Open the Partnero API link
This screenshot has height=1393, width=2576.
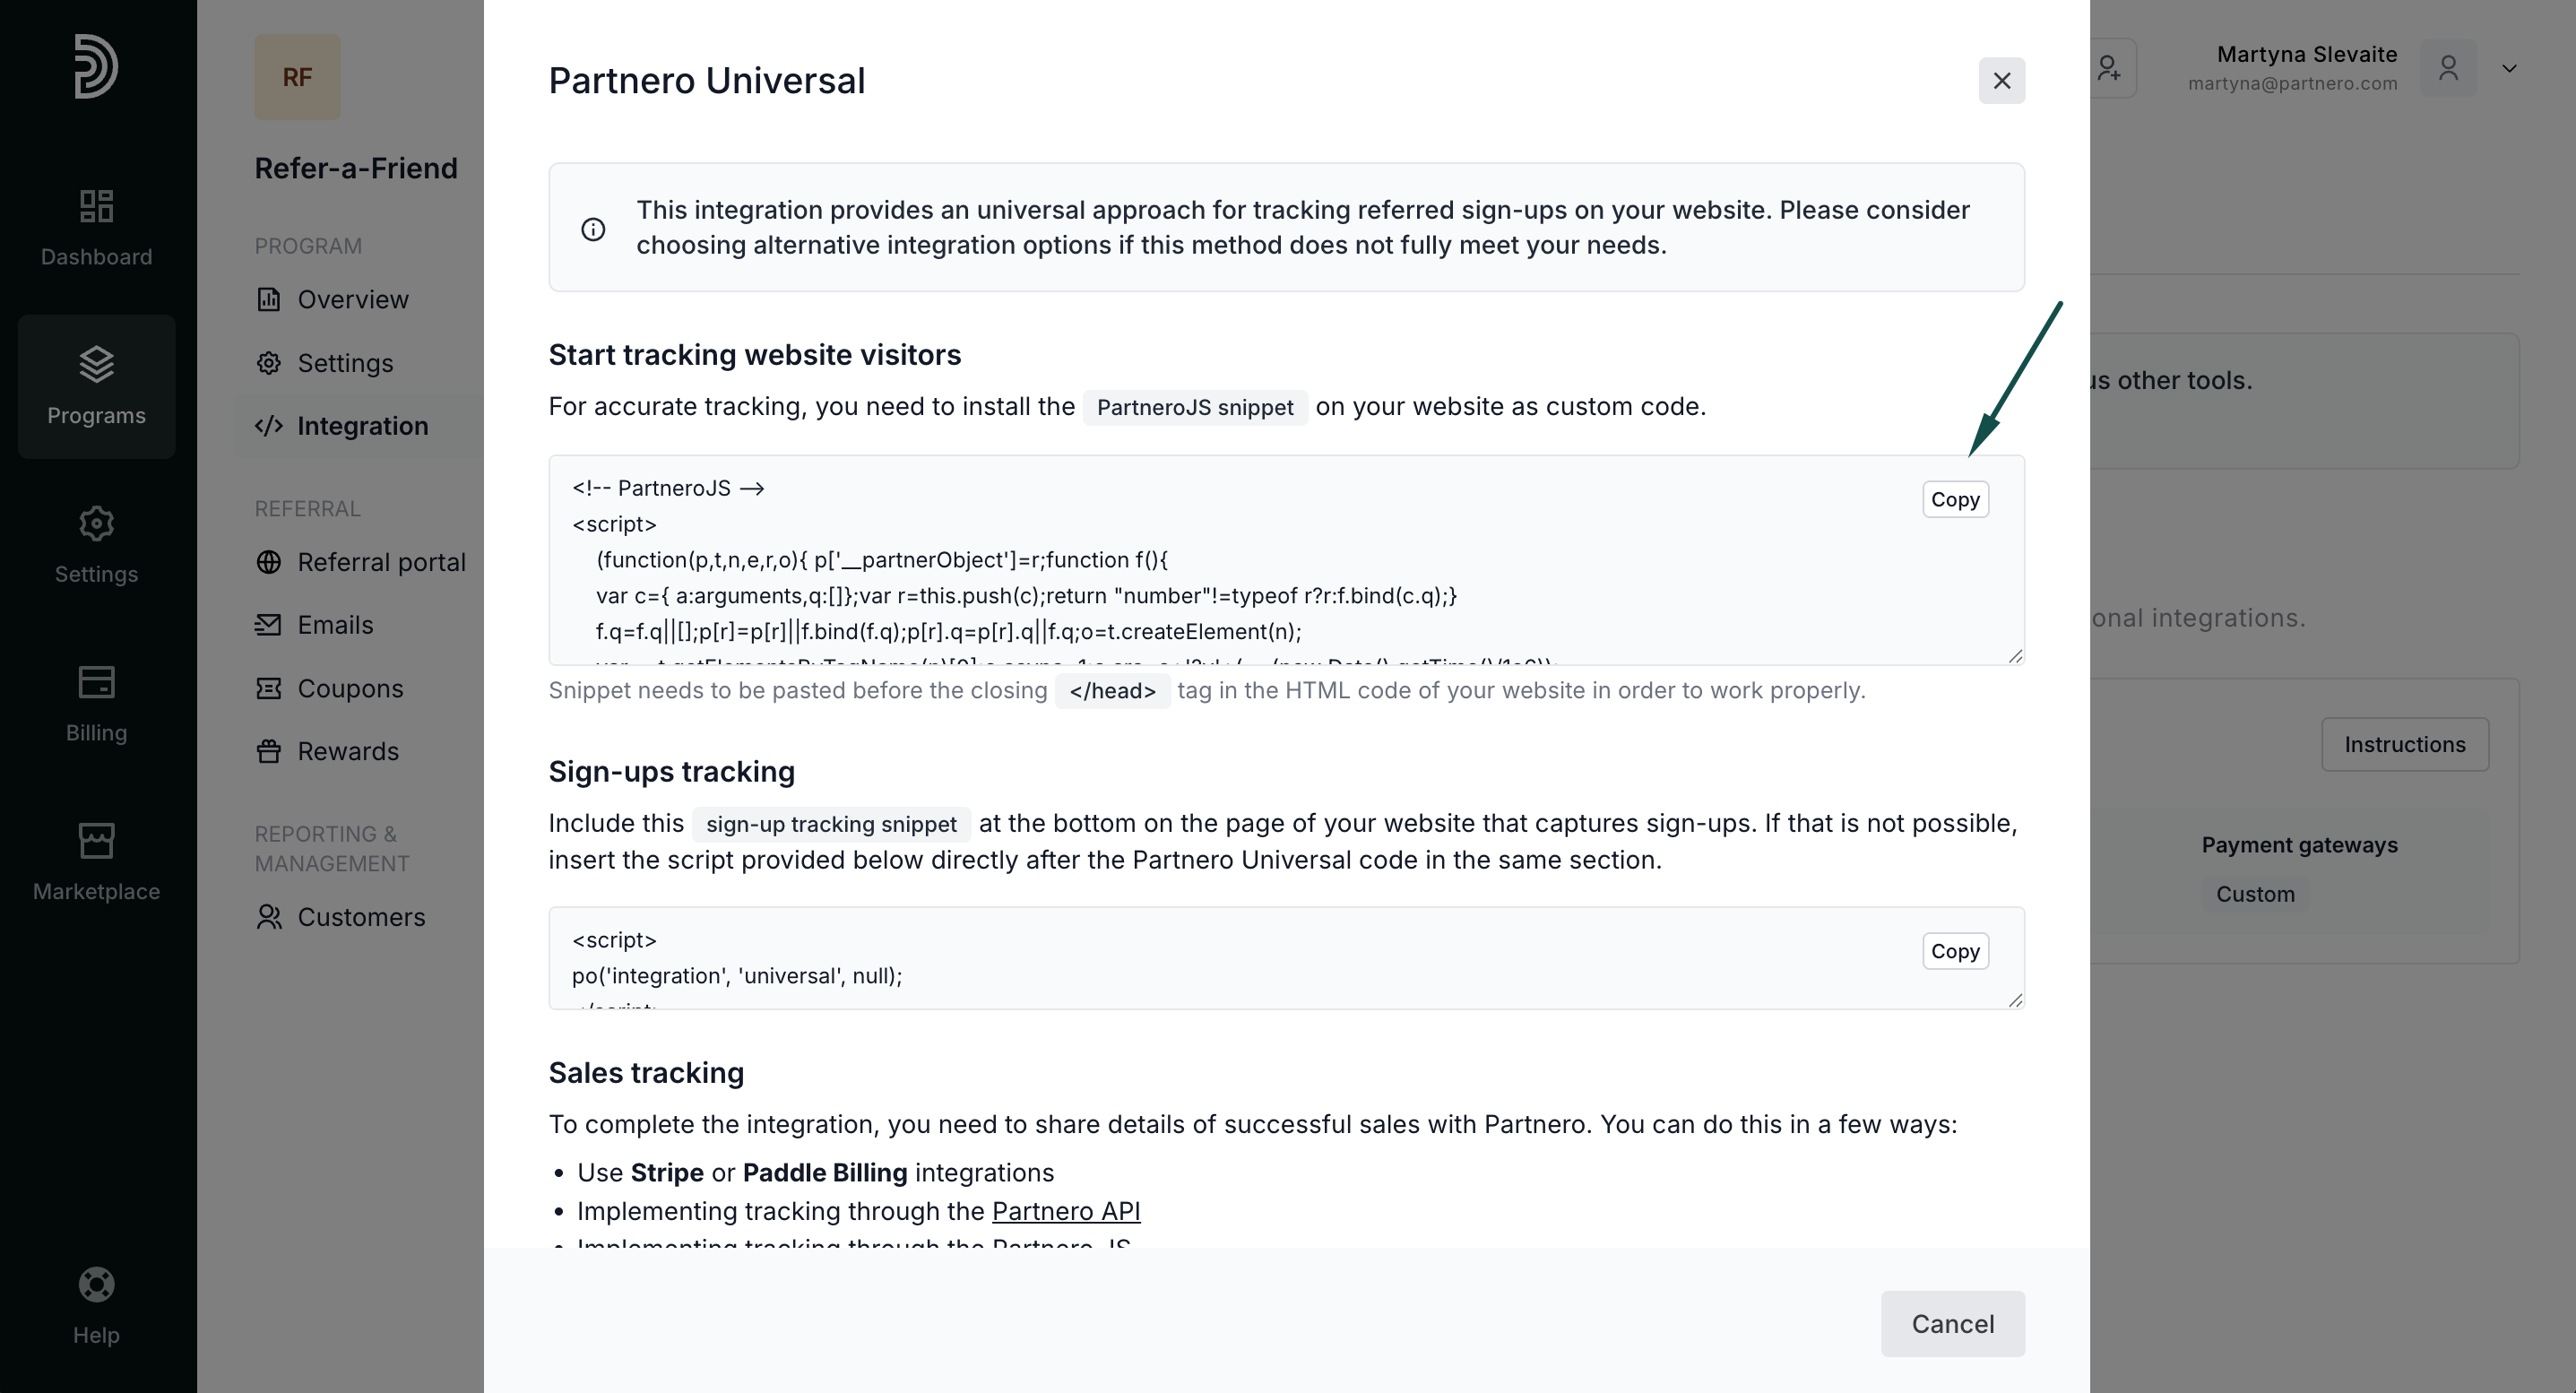click(x=1065, y=1212)
